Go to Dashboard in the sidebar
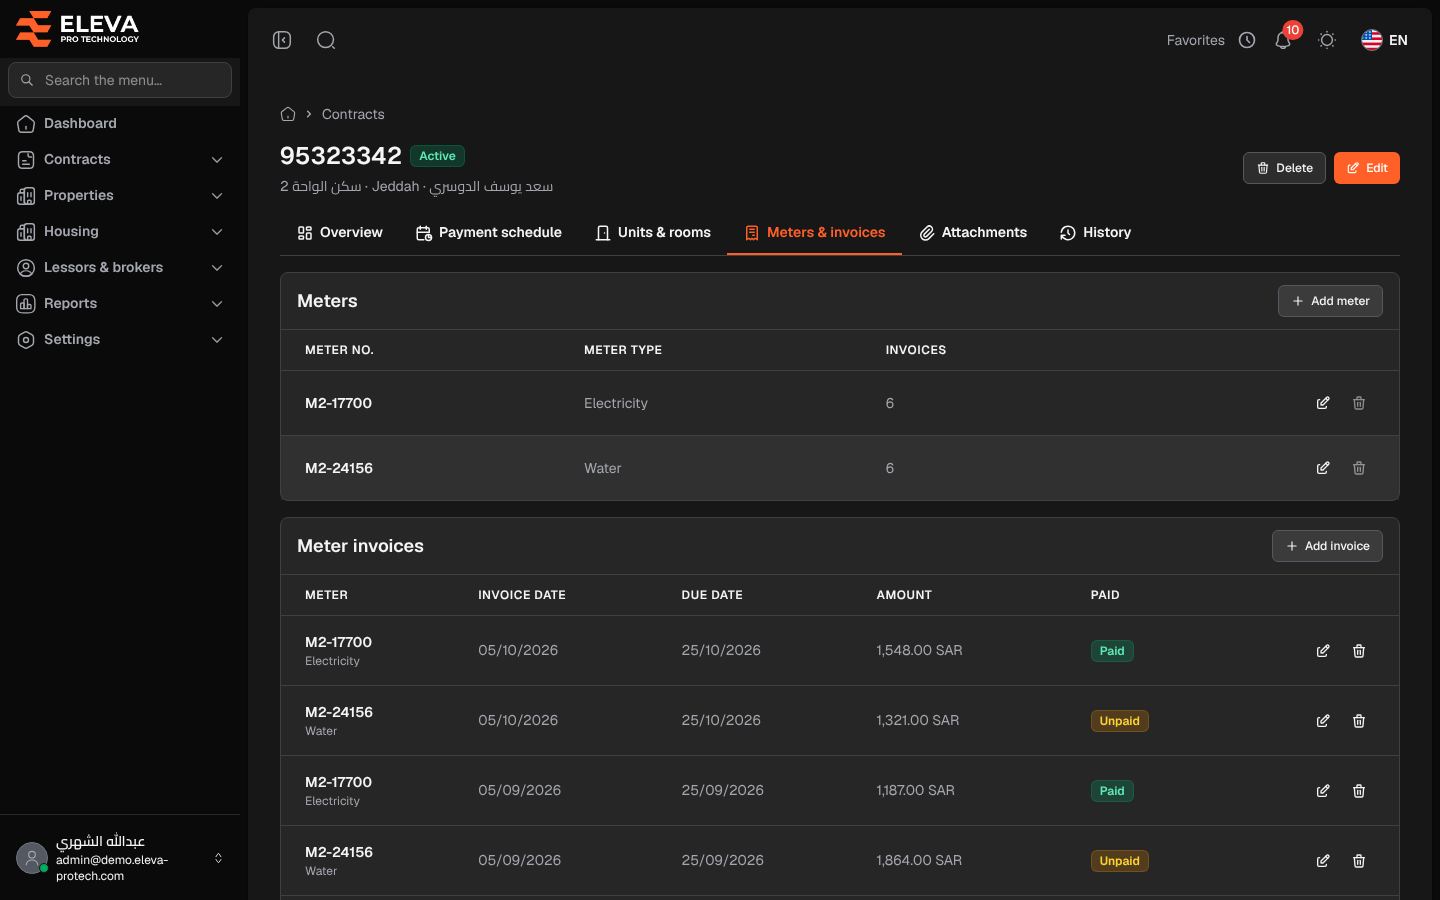Viewport: 1440px width, 900px height. 120,123
